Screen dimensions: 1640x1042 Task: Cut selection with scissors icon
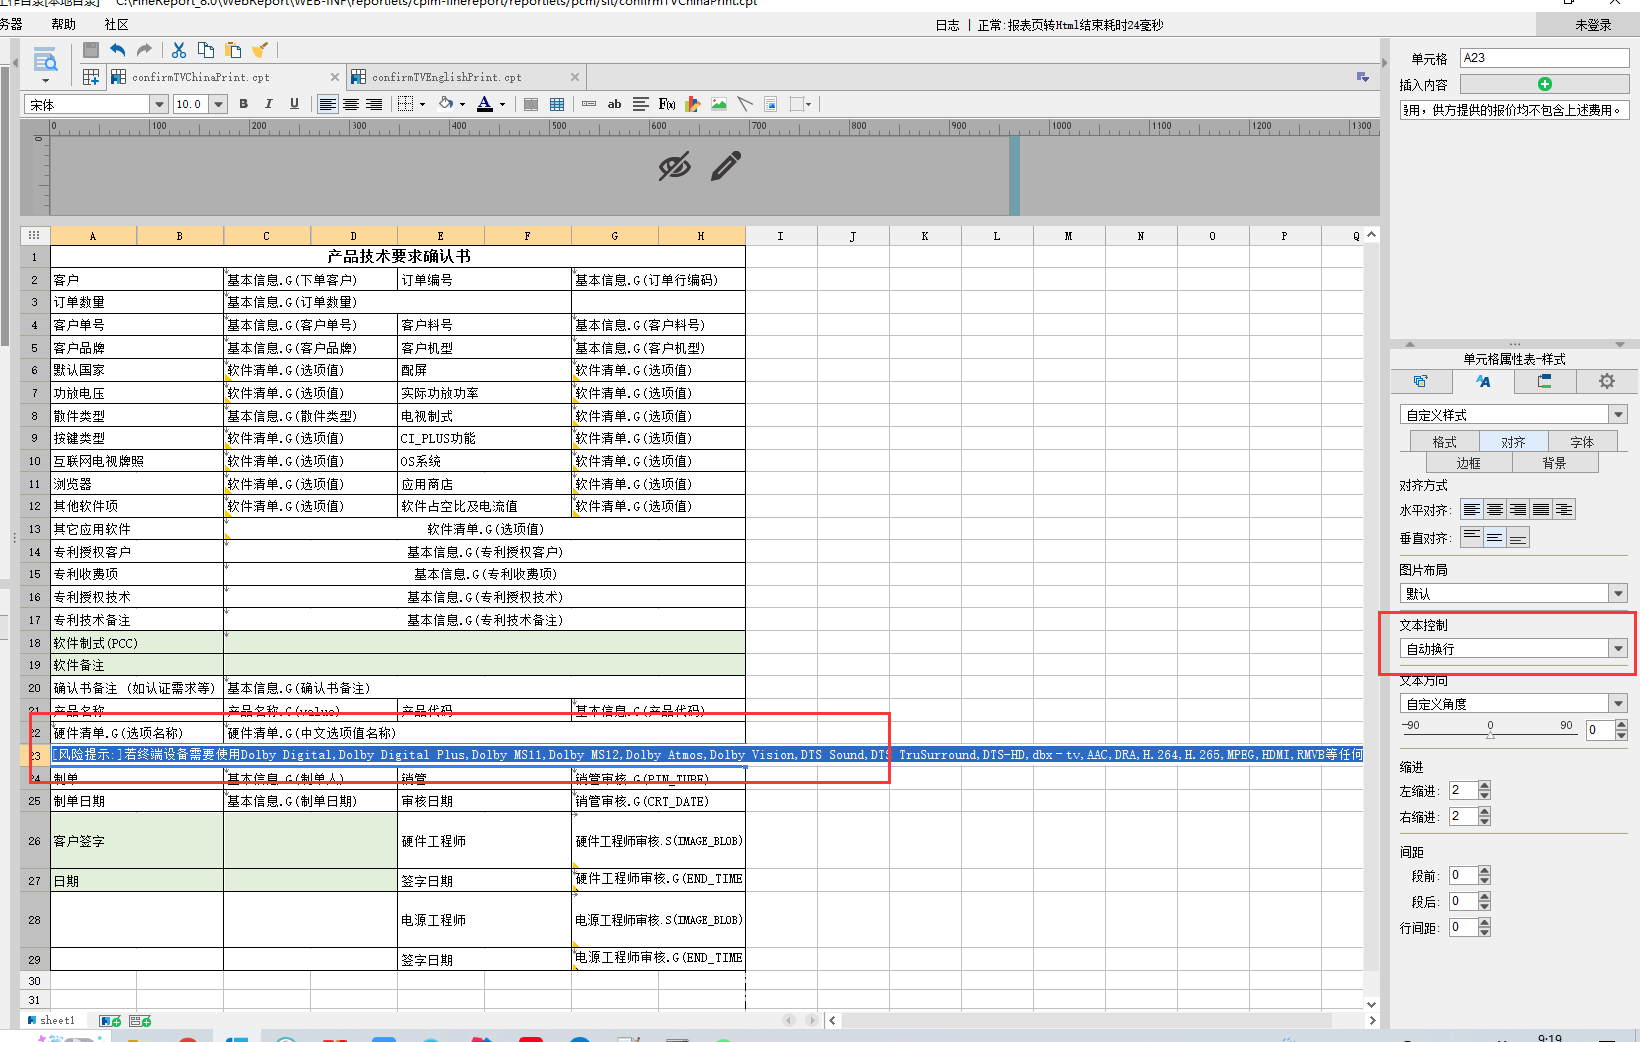[x=179, y=50]
